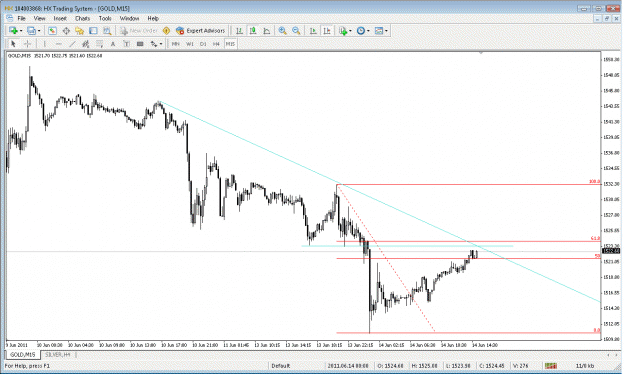
Task: Click the chart's document icon in menu bar
Action: pos(10,18)
